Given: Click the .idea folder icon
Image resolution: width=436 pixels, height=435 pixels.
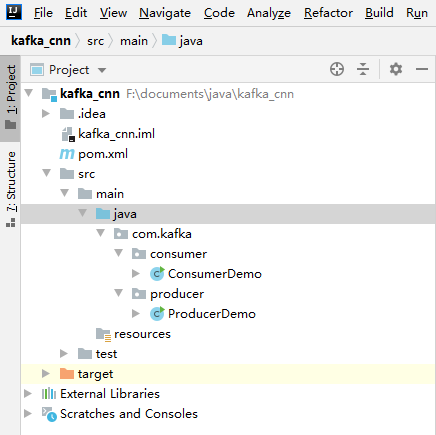Looking at the screenshot, I should tap(67, 114).
